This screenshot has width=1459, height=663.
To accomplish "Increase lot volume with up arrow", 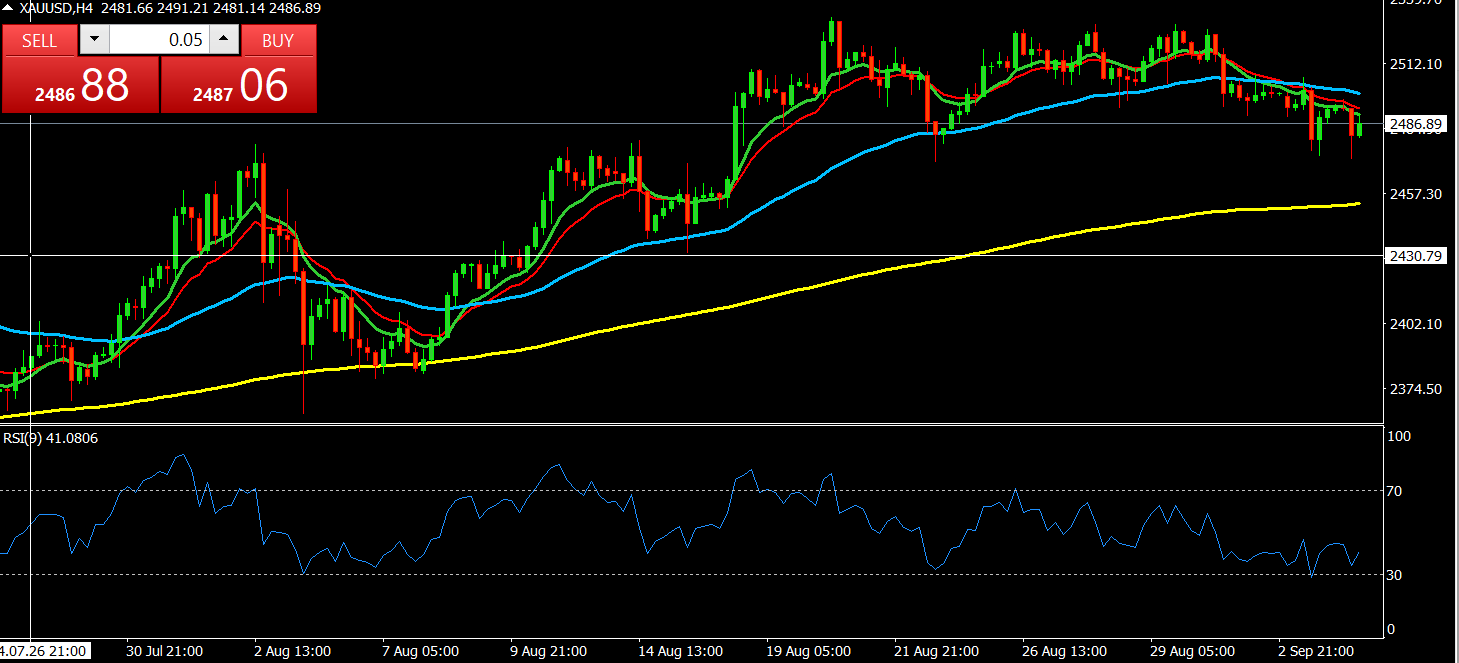I will [x=224, y=40].
